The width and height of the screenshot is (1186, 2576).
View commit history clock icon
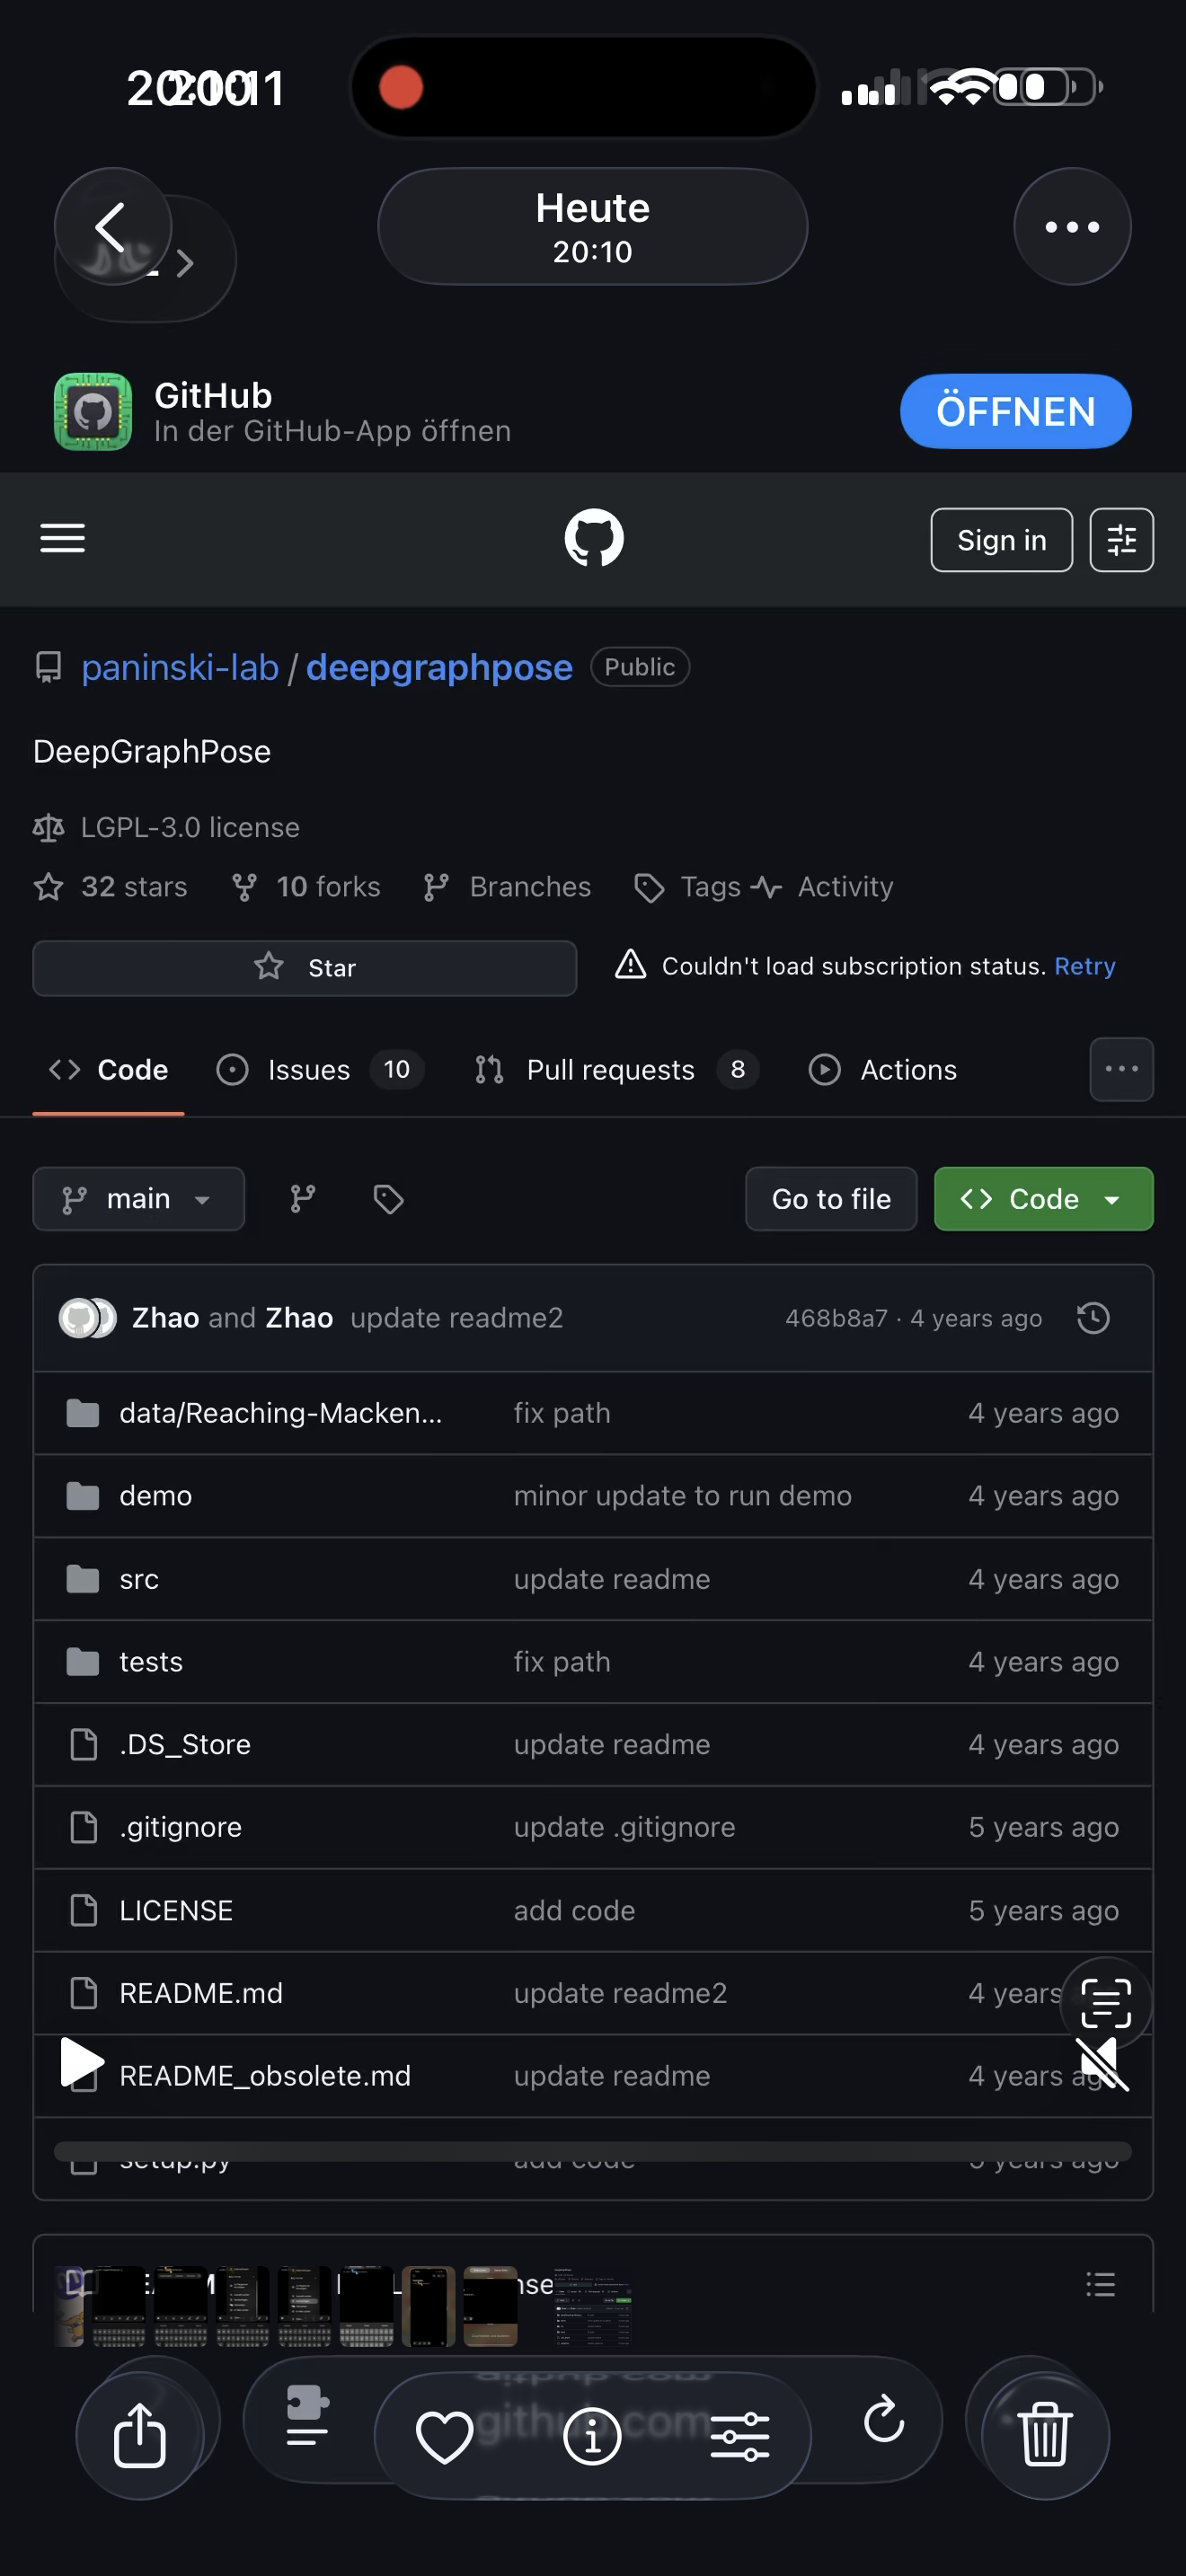[x=1093, y=1318]
